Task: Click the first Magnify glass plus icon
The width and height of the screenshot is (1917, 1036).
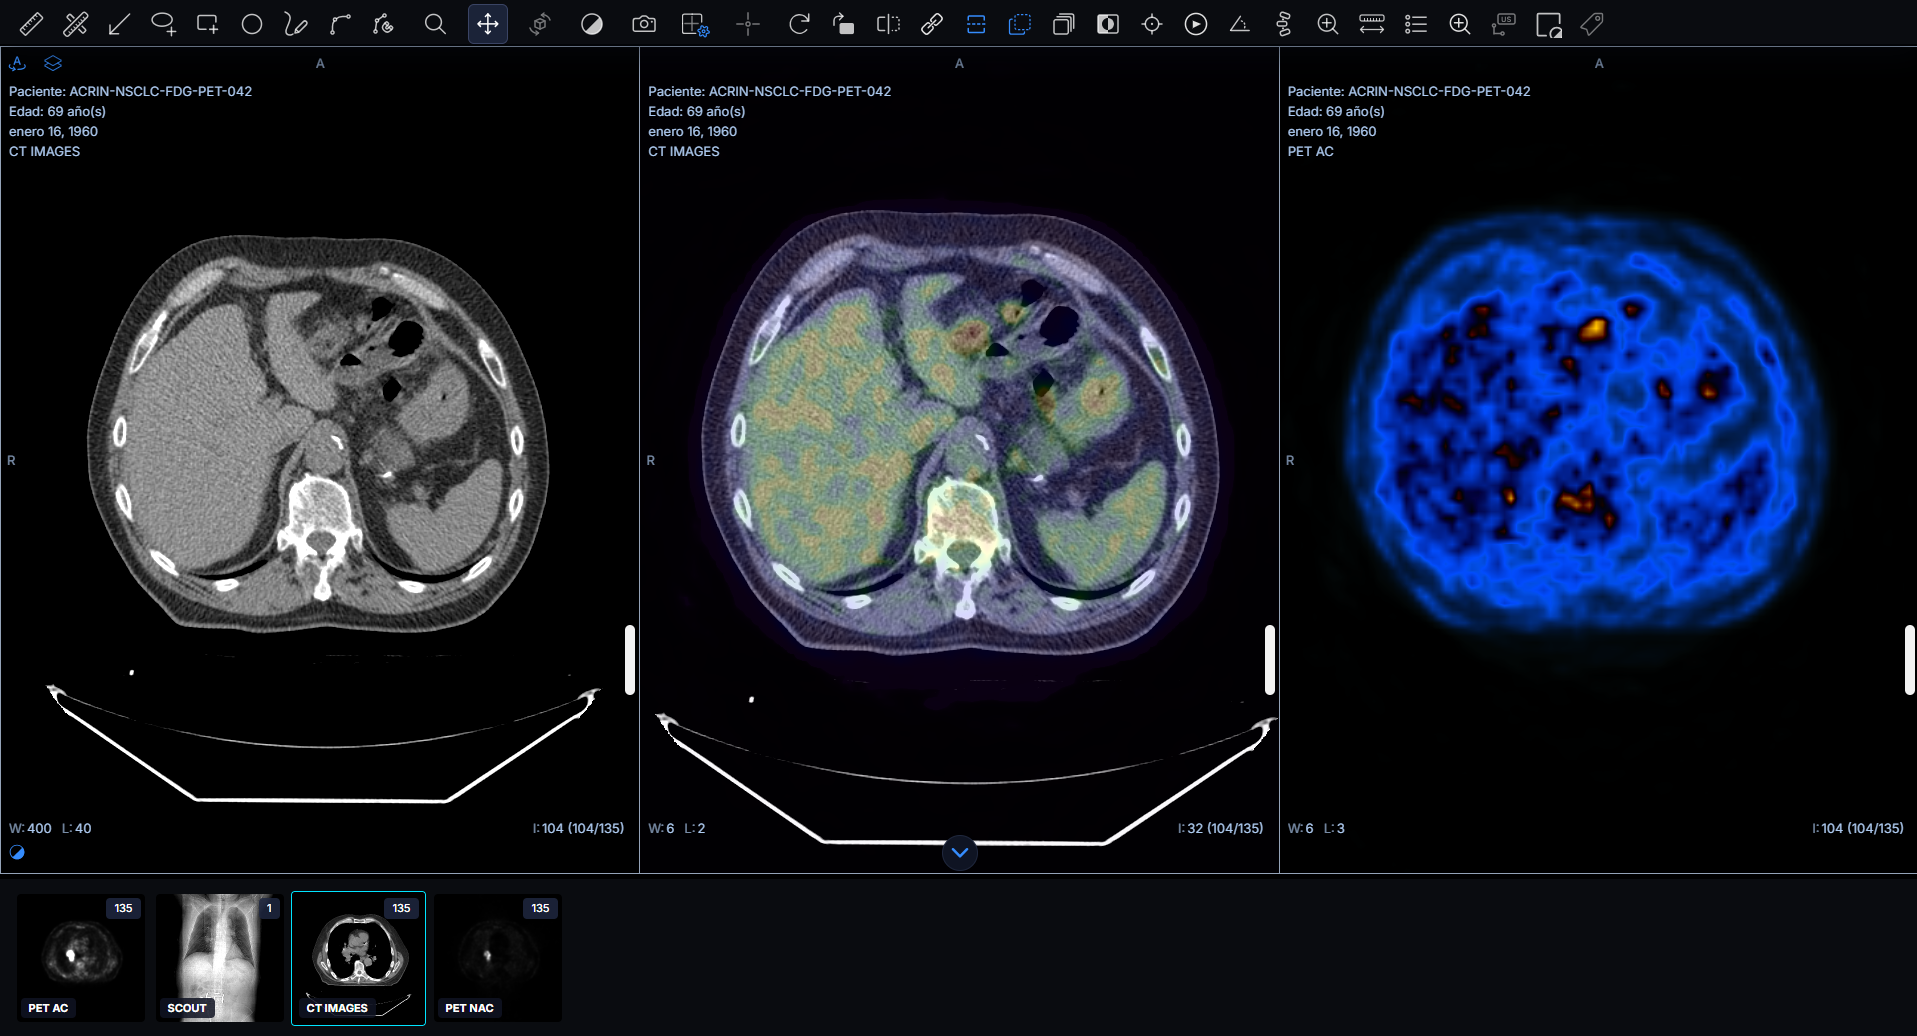Action: (1328, 24)
